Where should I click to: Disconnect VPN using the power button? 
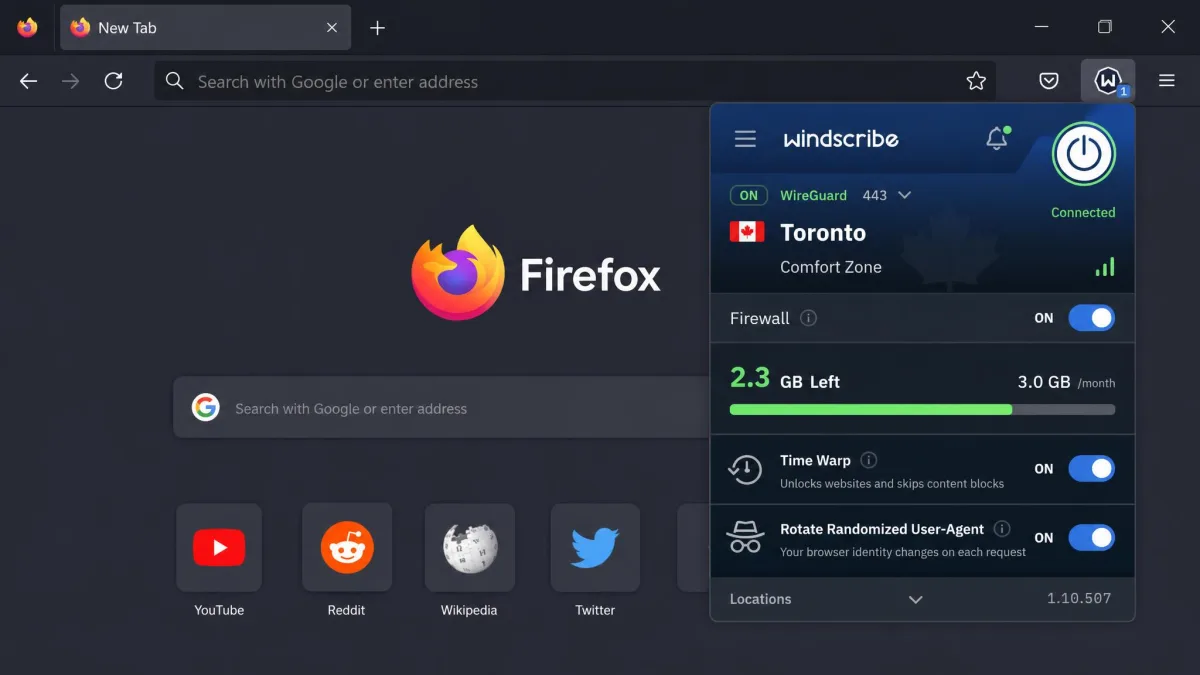tap(1083, 154)
